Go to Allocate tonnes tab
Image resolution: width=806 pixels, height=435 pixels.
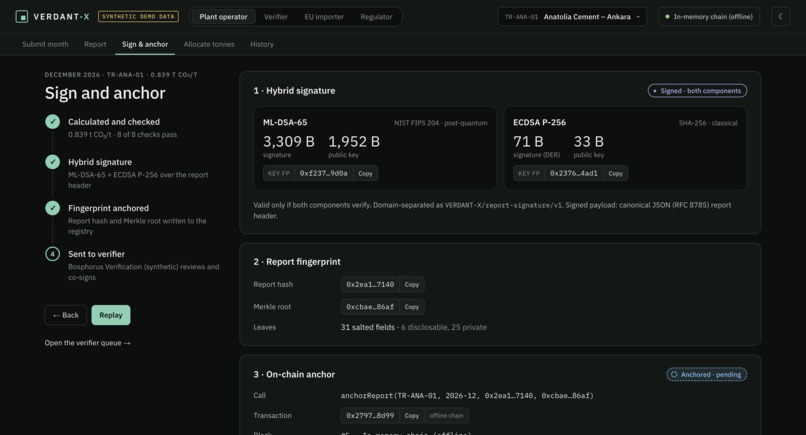209,44
